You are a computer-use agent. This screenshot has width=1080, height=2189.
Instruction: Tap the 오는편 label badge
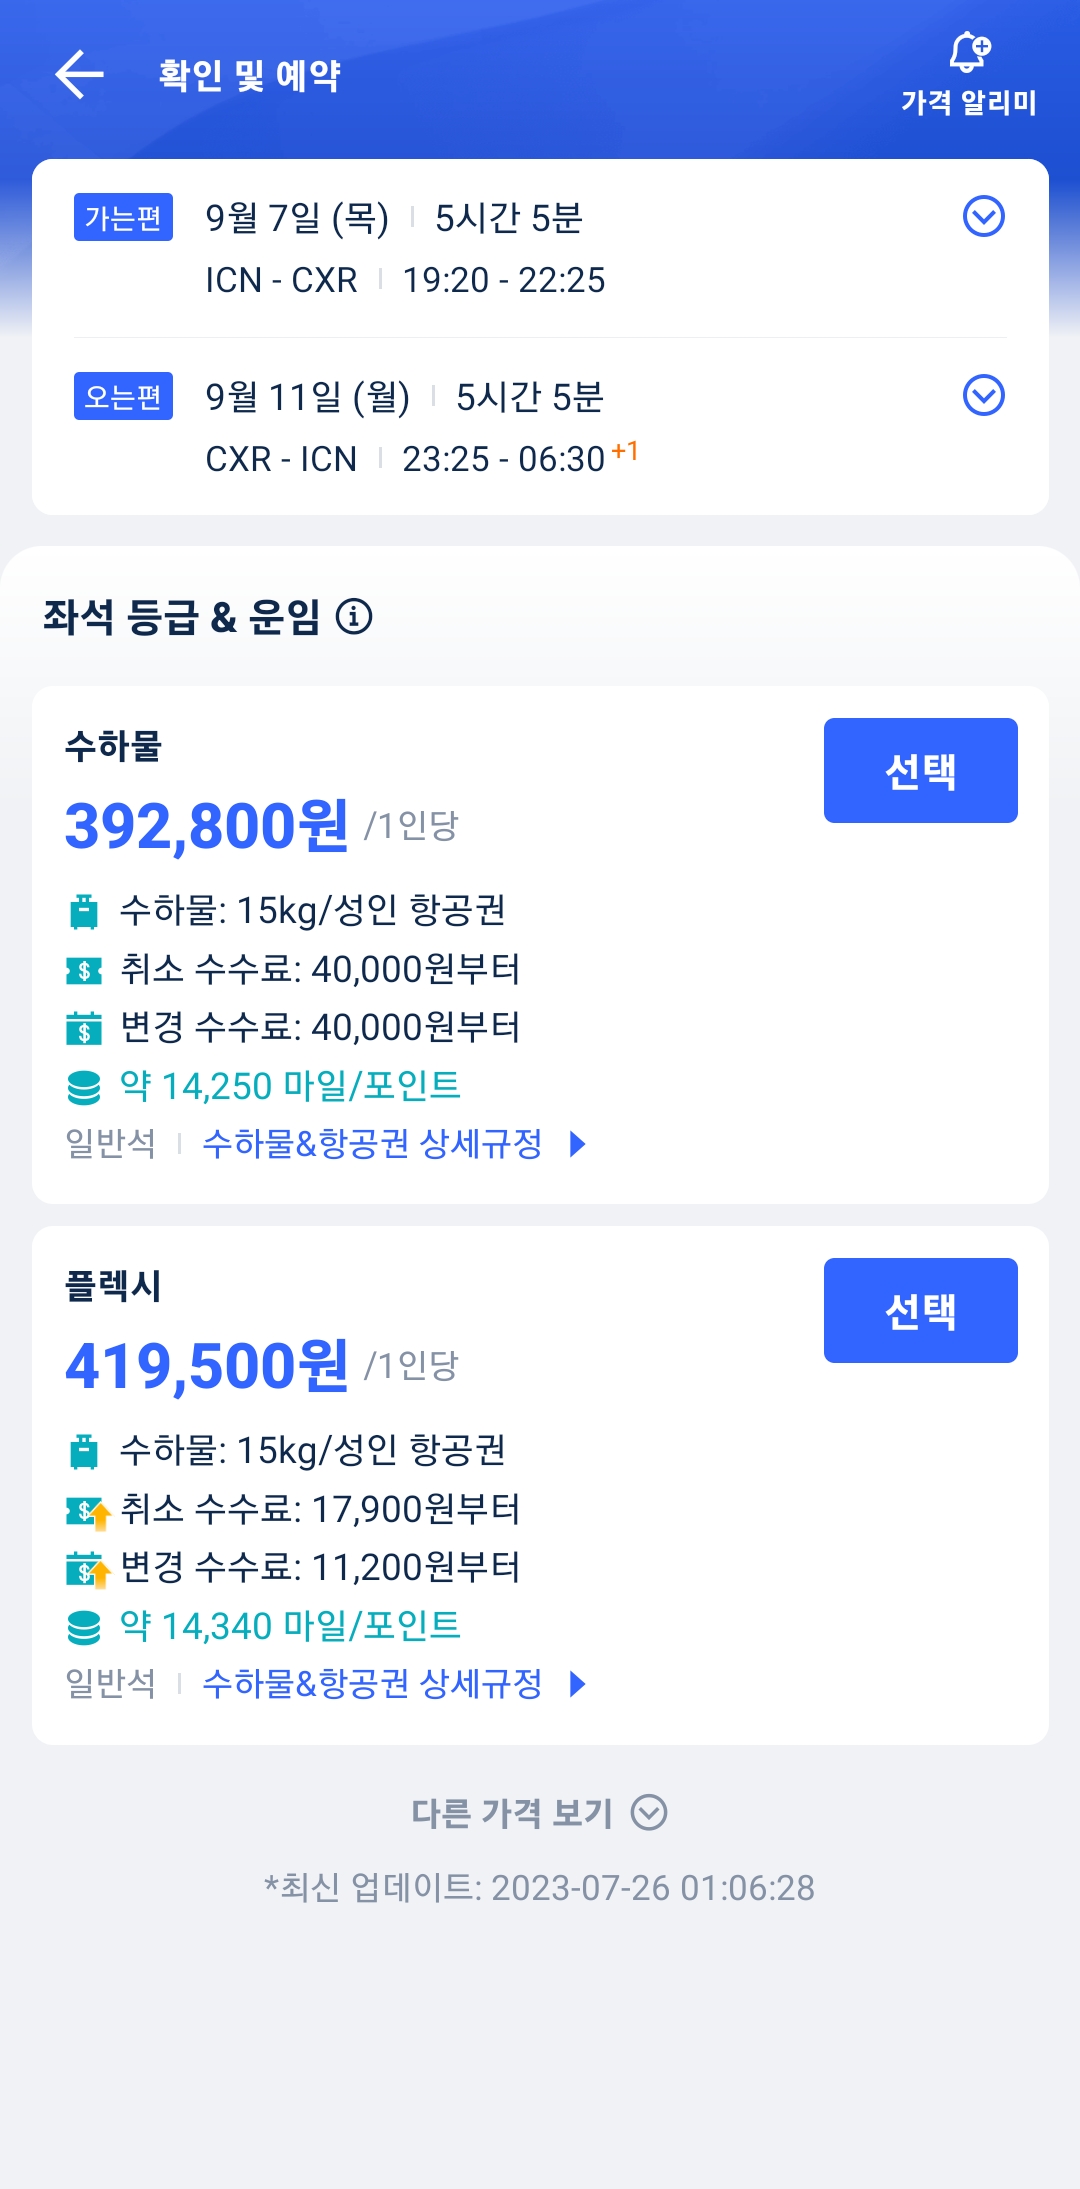[x=123, y=396]
